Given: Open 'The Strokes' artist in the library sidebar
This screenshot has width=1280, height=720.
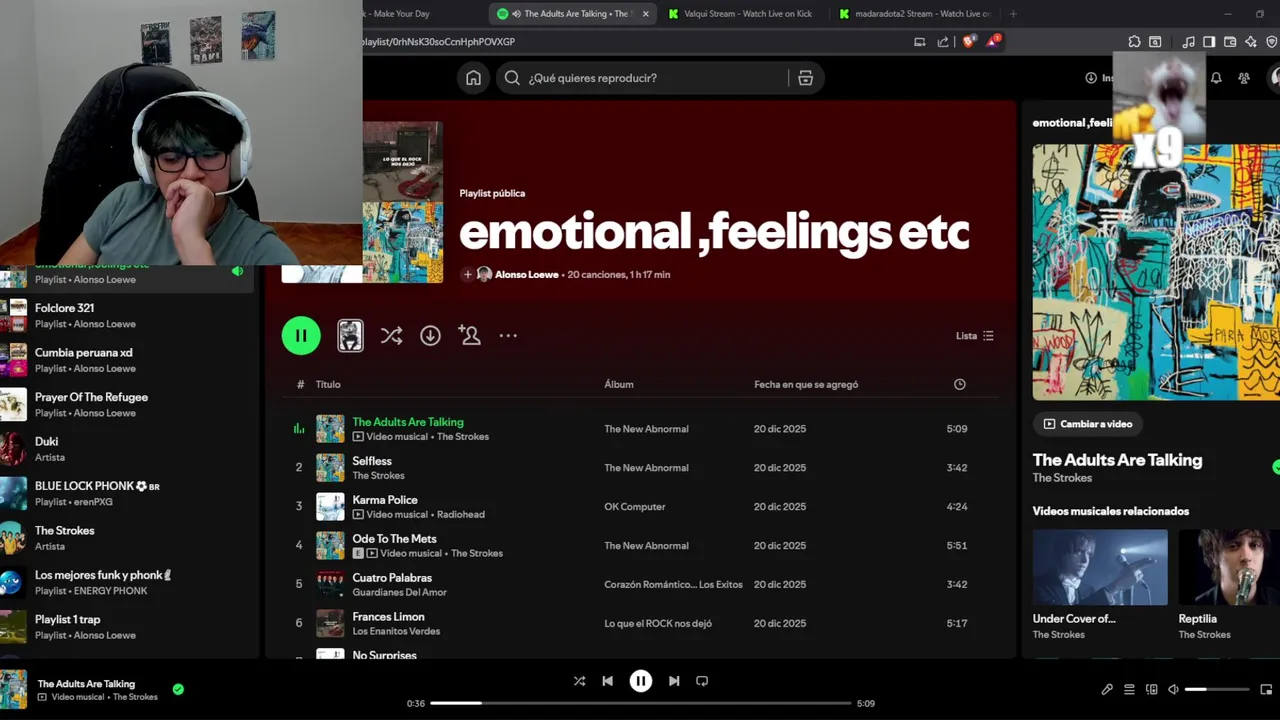Looking at the screenshot, I should (128, 538).
